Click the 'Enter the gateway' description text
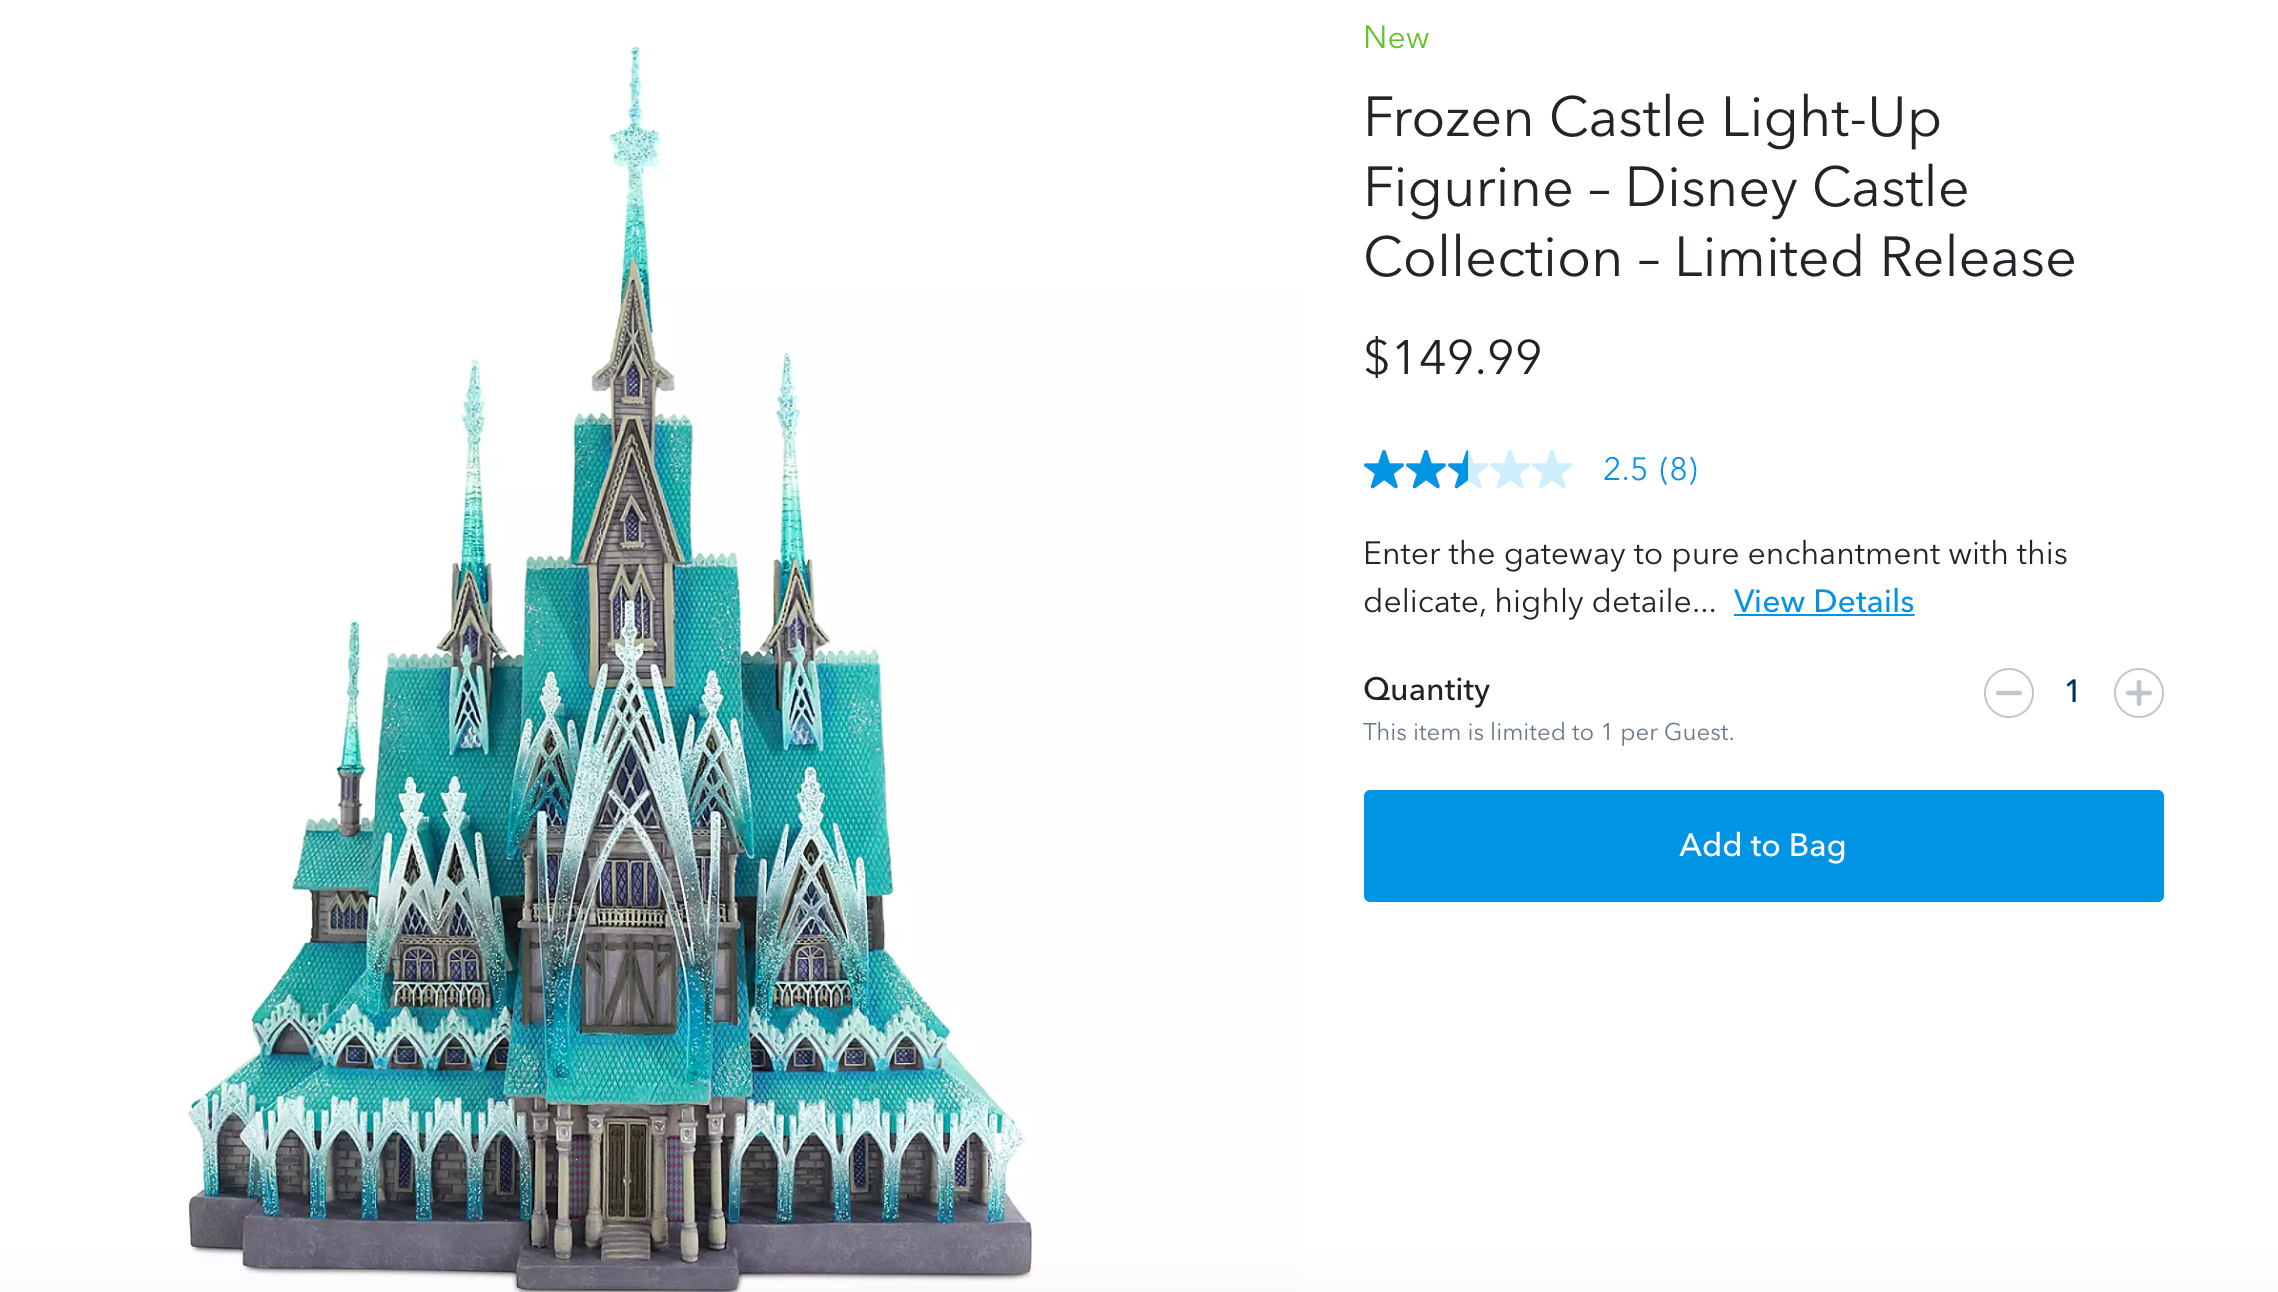 pos(1714,554)
